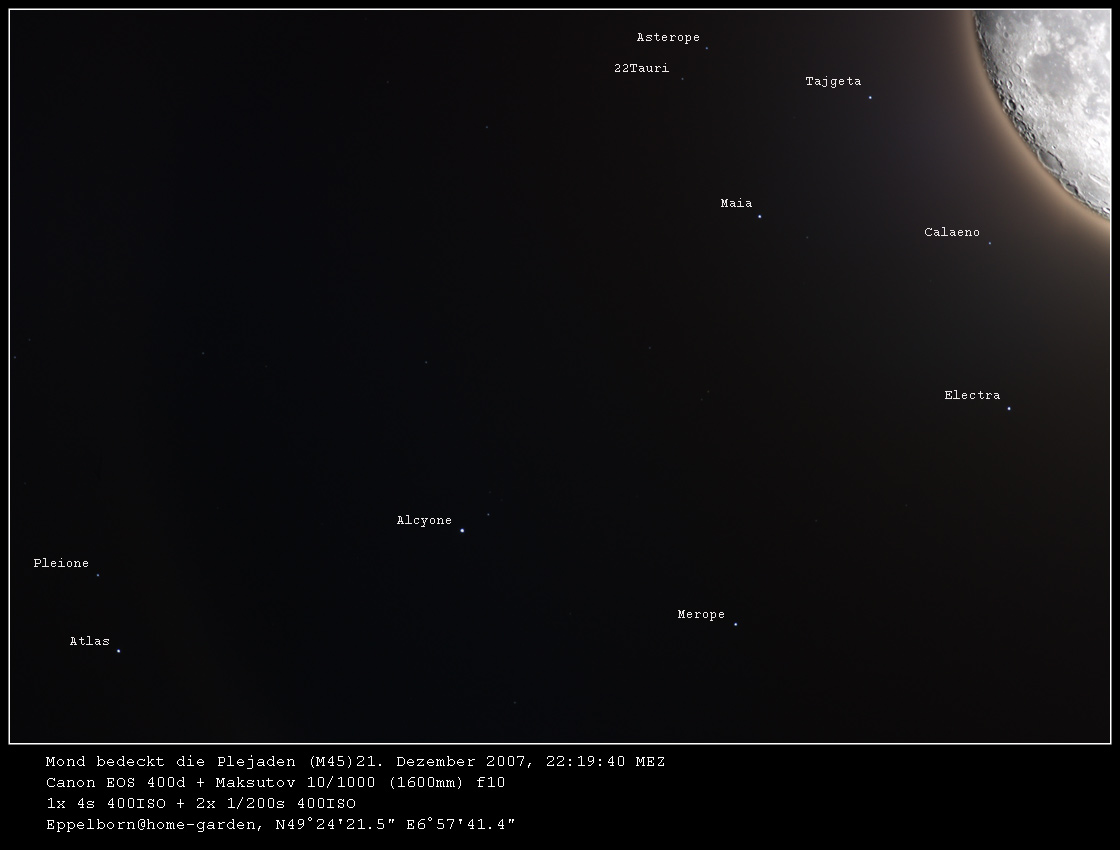This screenshot has height=850, width=1120.
Task: Click the Calaeno star label
Action: click(951, 232)
